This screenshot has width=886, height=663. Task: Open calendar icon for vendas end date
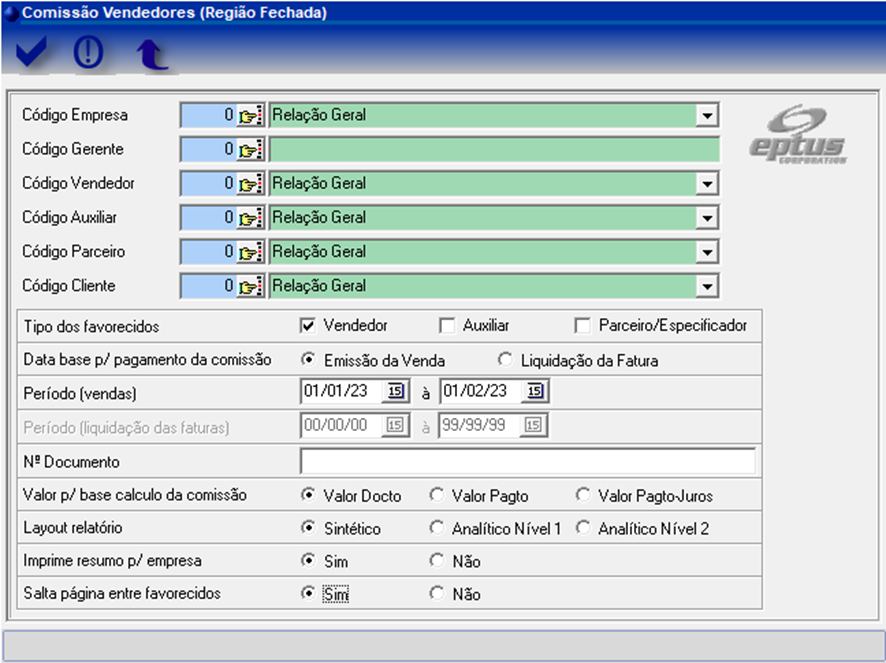[x=535, y=392]
